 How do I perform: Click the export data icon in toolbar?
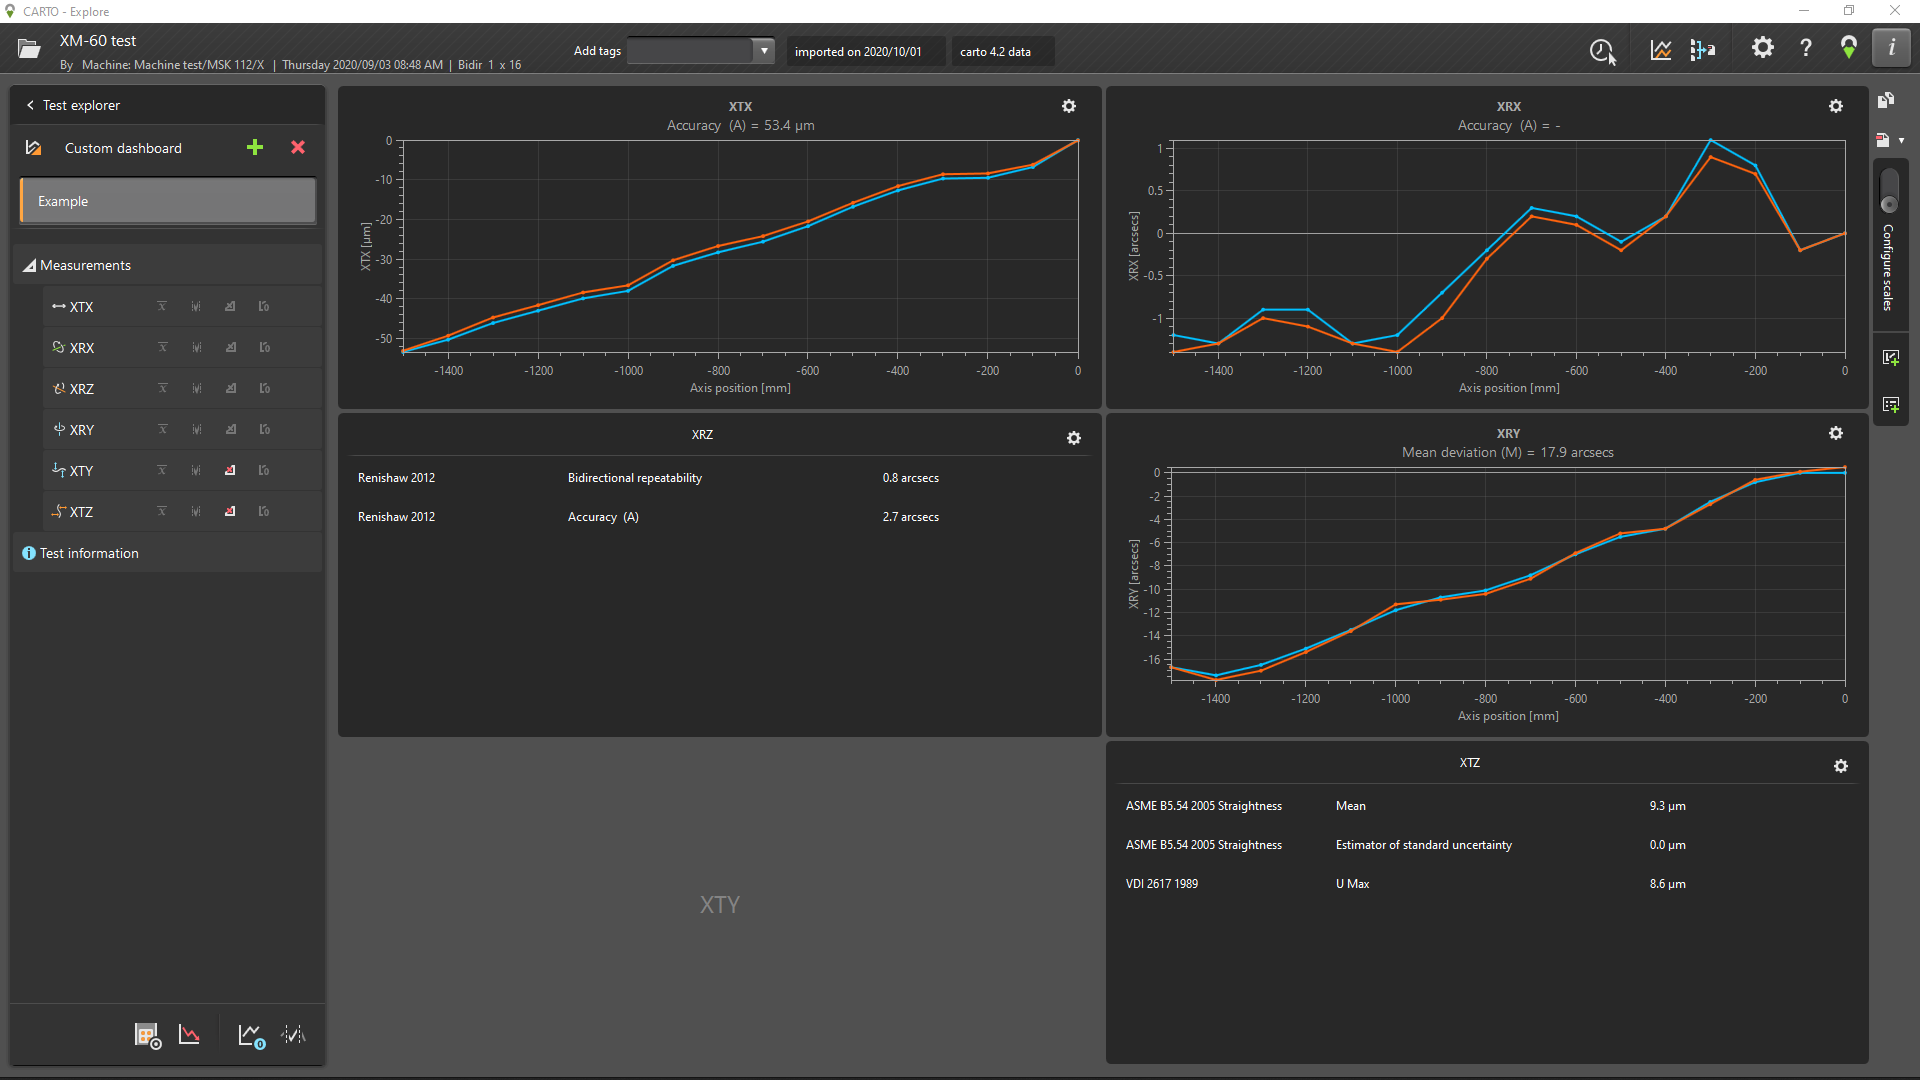[1703, 50]
